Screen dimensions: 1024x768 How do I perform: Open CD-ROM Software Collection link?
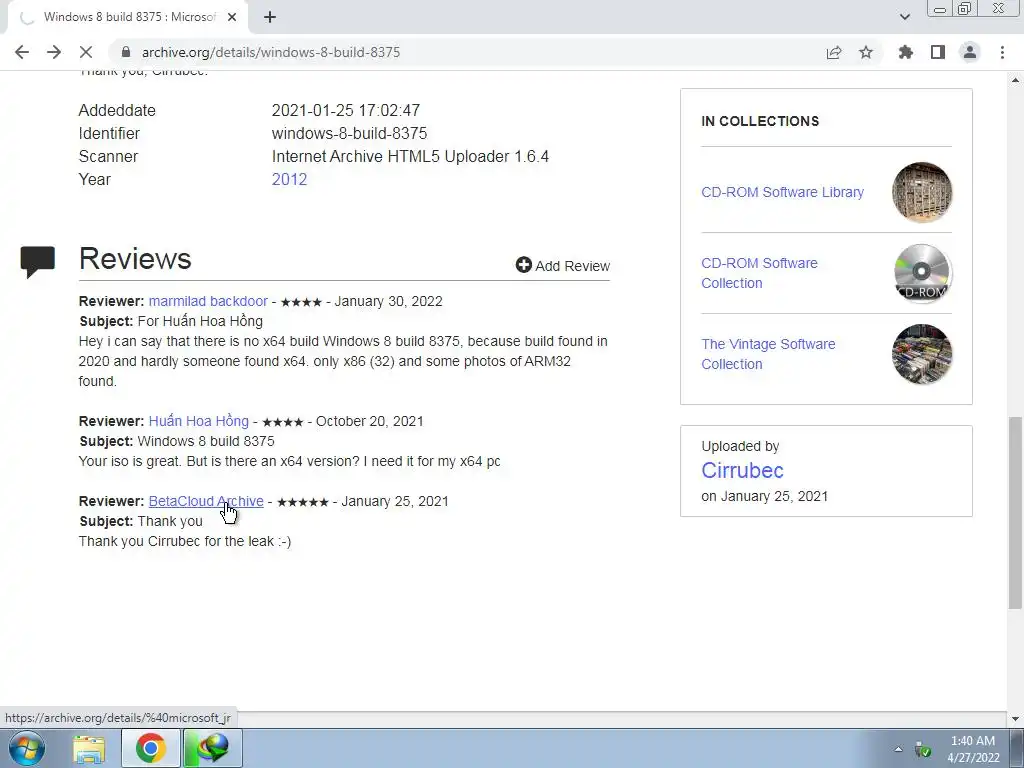[760, 273]
